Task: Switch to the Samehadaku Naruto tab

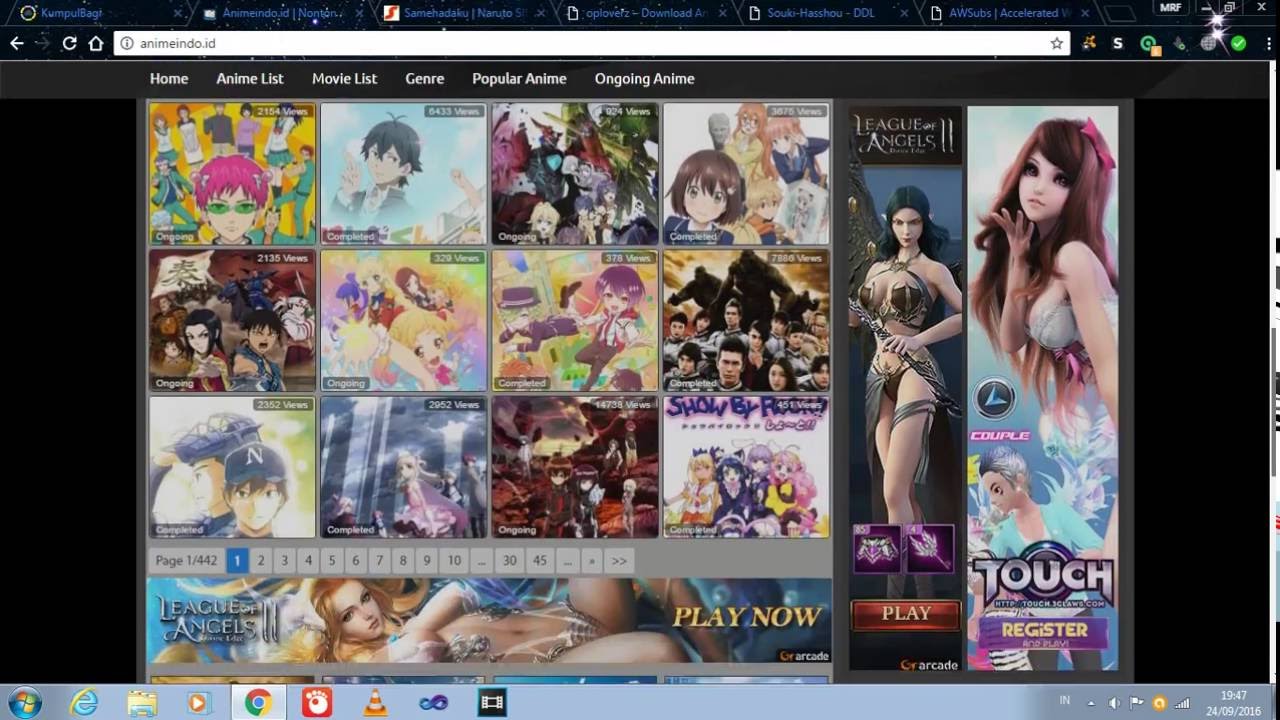Action: pyautogui.click(x=463, y=13)
